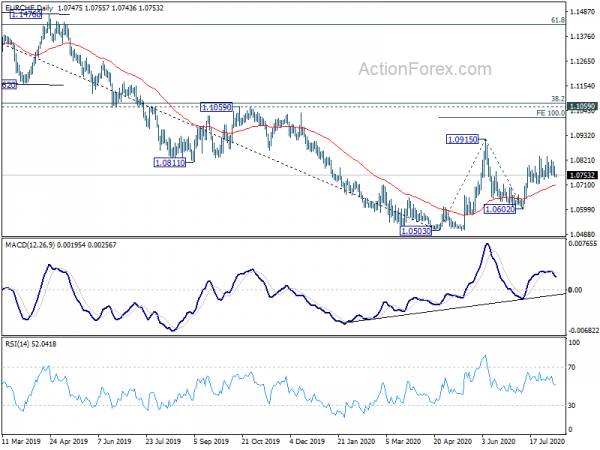Click the current price tag 1.07532
The width and height of the screenshot is (600, 450).
(581, 175)
